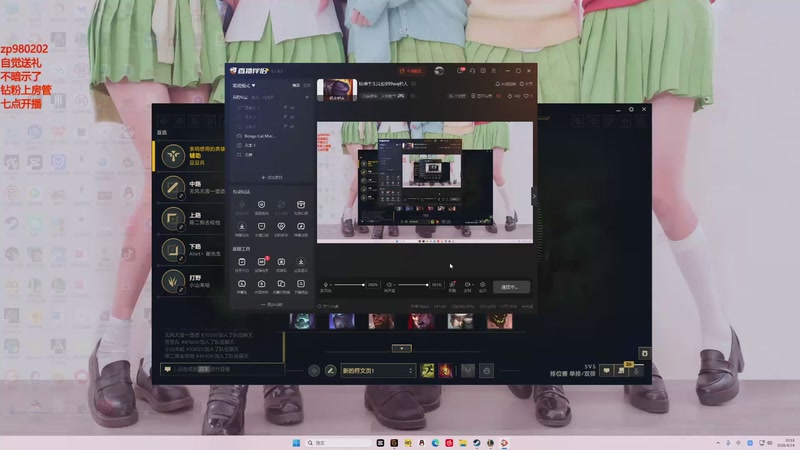Select the 上路 top lane row in League client
Viewport: 800px width, 450px height.
click(x=189, y=218)
